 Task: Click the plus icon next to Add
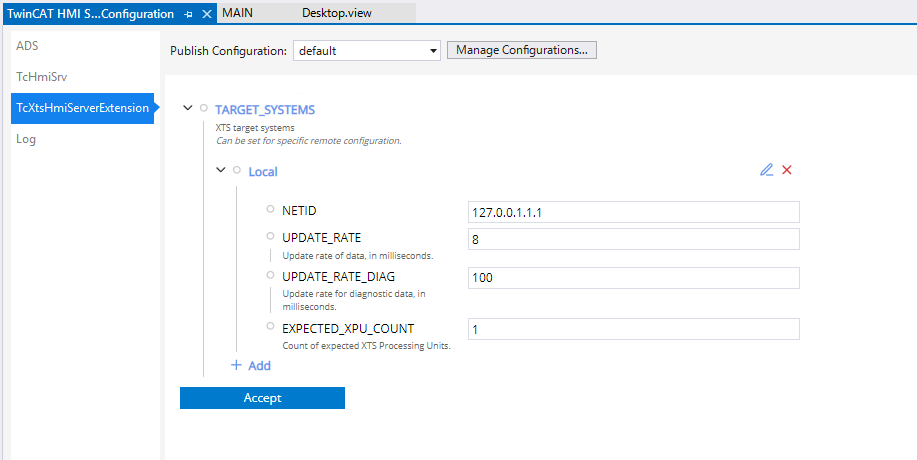coord(236,365)
